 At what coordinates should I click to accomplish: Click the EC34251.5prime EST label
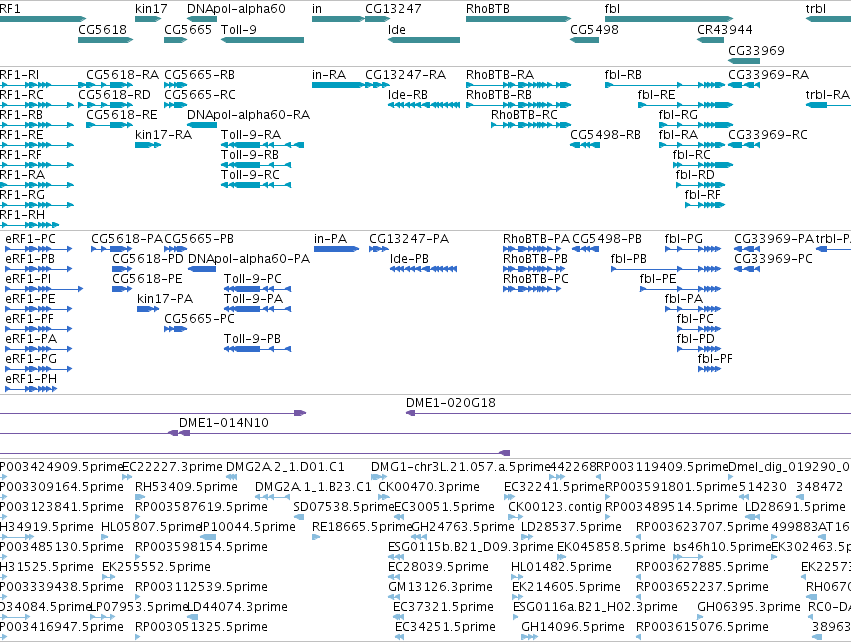[445, 627]
